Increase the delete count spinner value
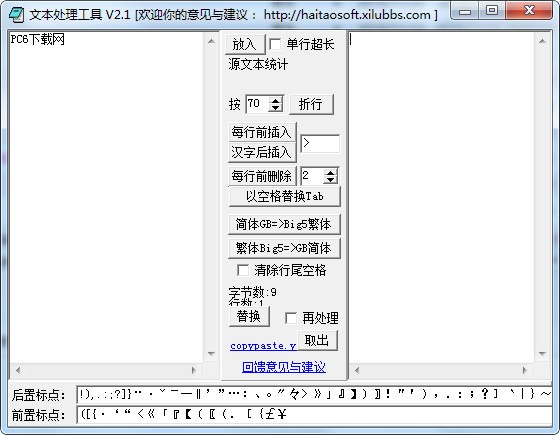The height and width of the screenshot is (435, 560). tap(330, 172)
